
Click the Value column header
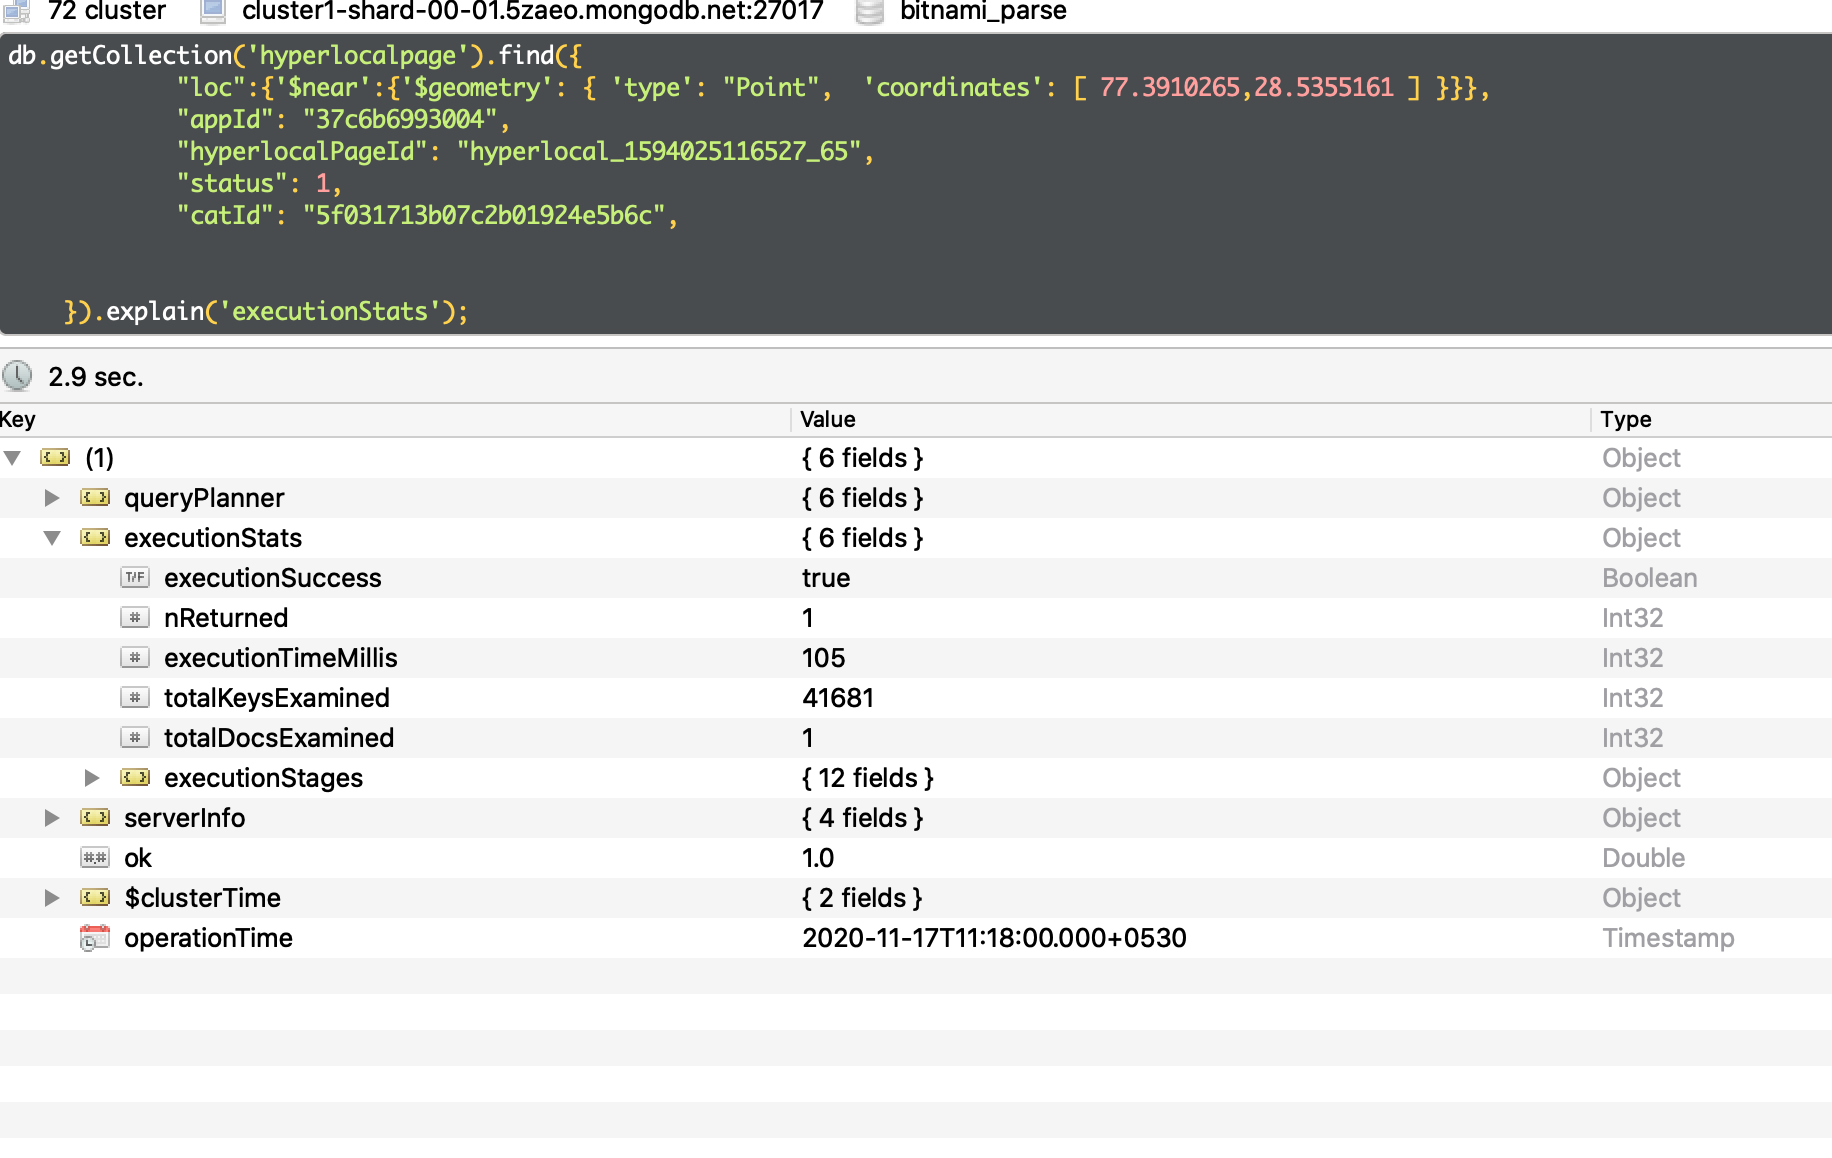coord(827,419)
